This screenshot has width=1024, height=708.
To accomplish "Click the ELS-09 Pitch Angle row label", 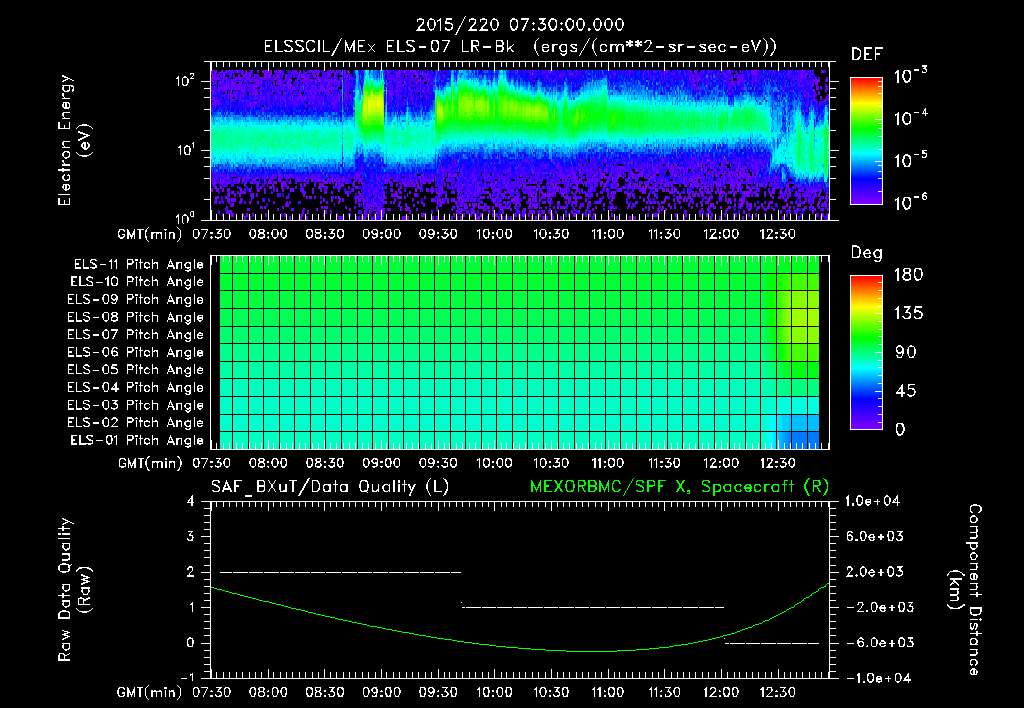I will [136, 300].
